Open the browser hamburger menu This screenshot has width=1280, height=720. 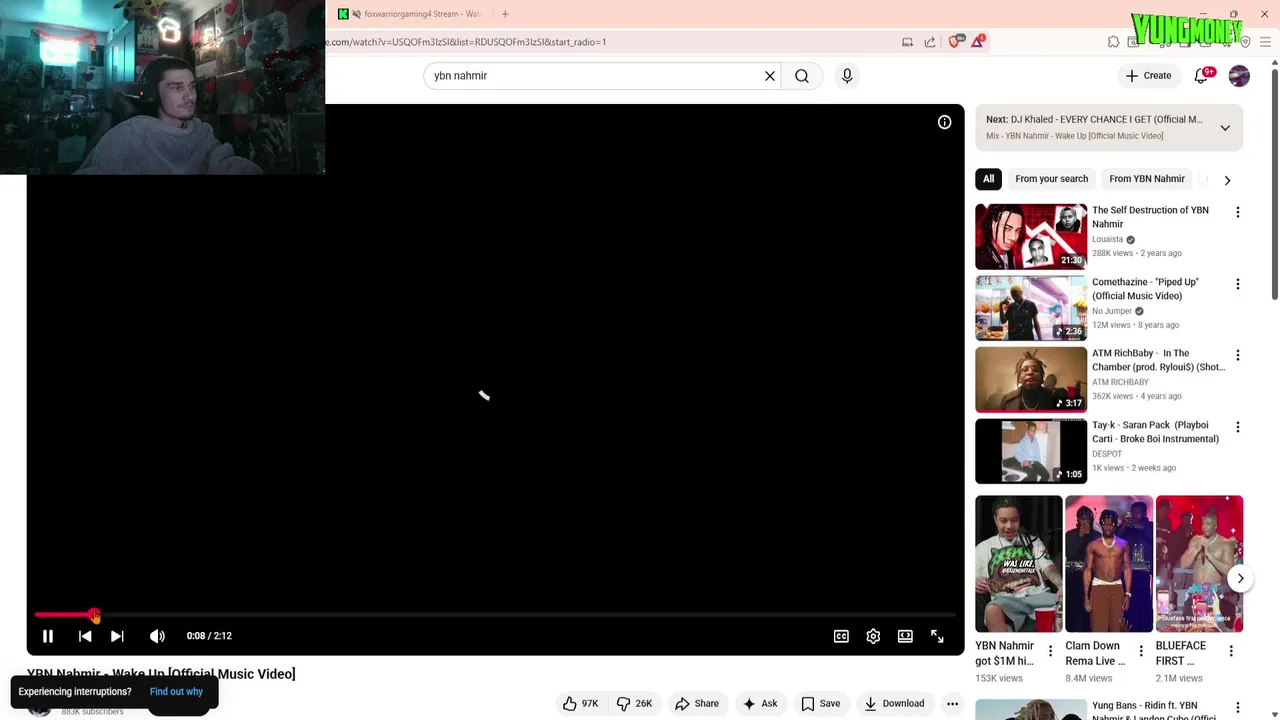tap(1265, 42)
